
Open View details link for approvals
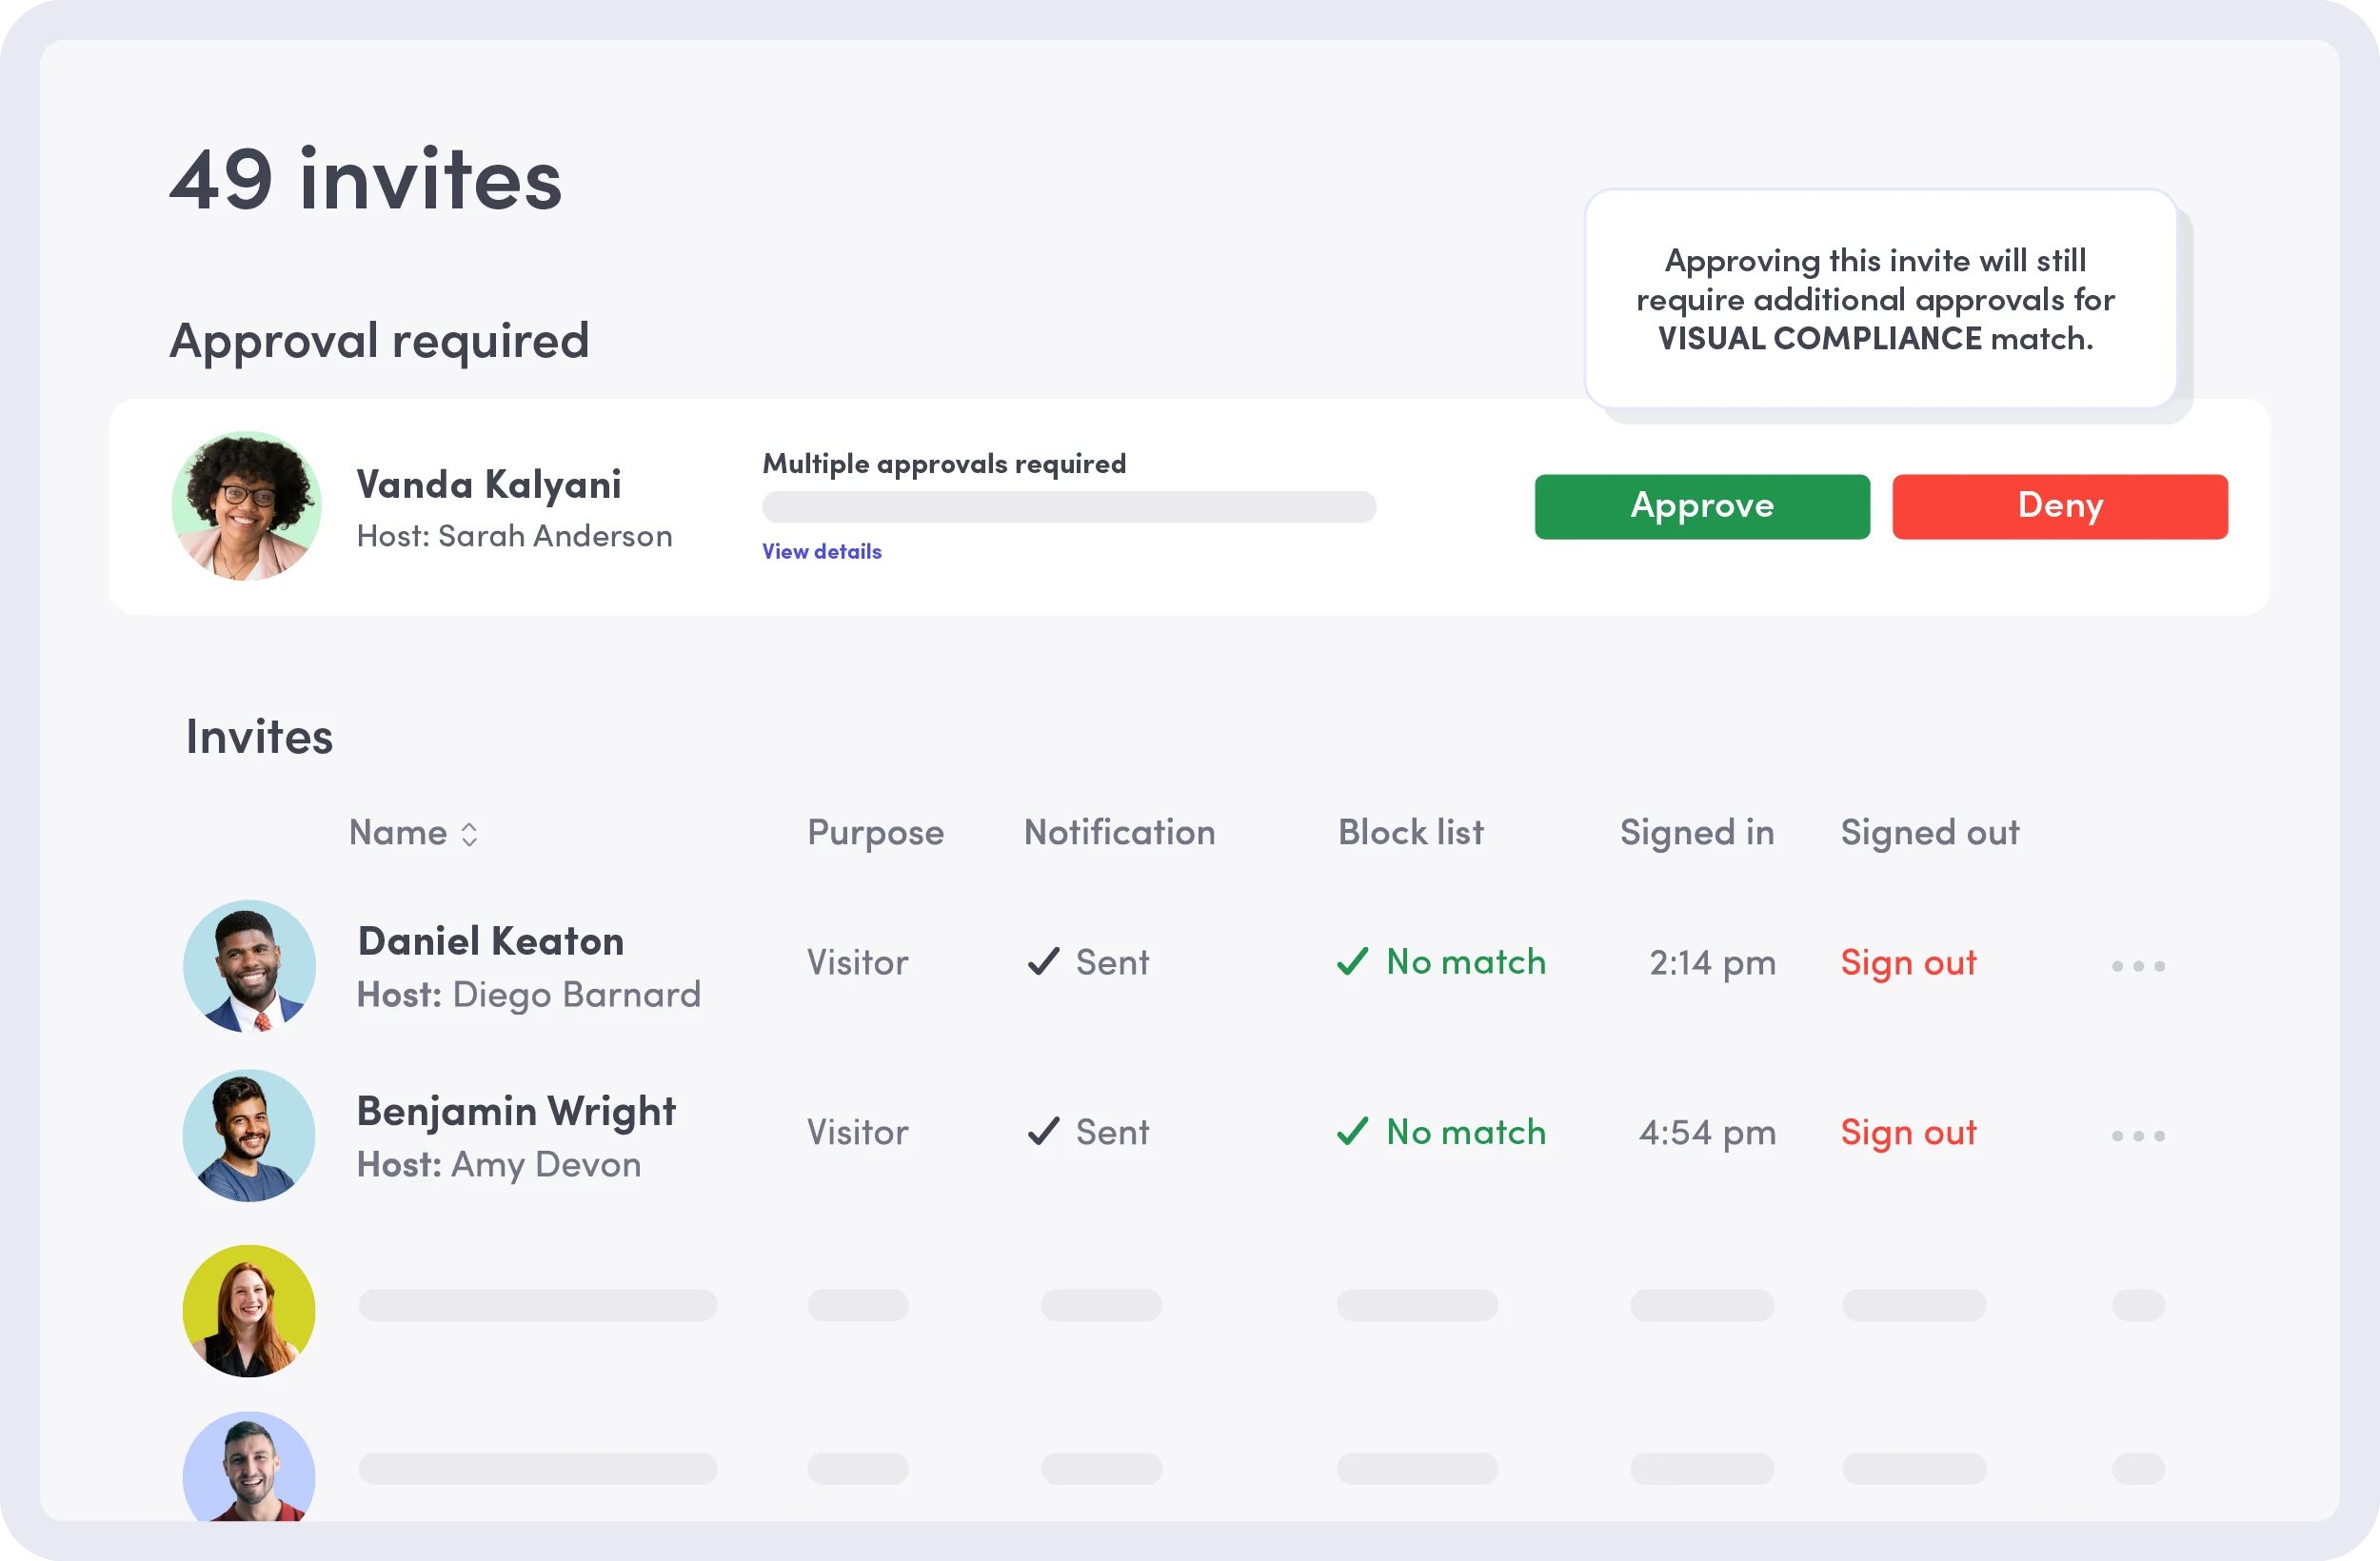pyautogui.click(x=822, y=551)
